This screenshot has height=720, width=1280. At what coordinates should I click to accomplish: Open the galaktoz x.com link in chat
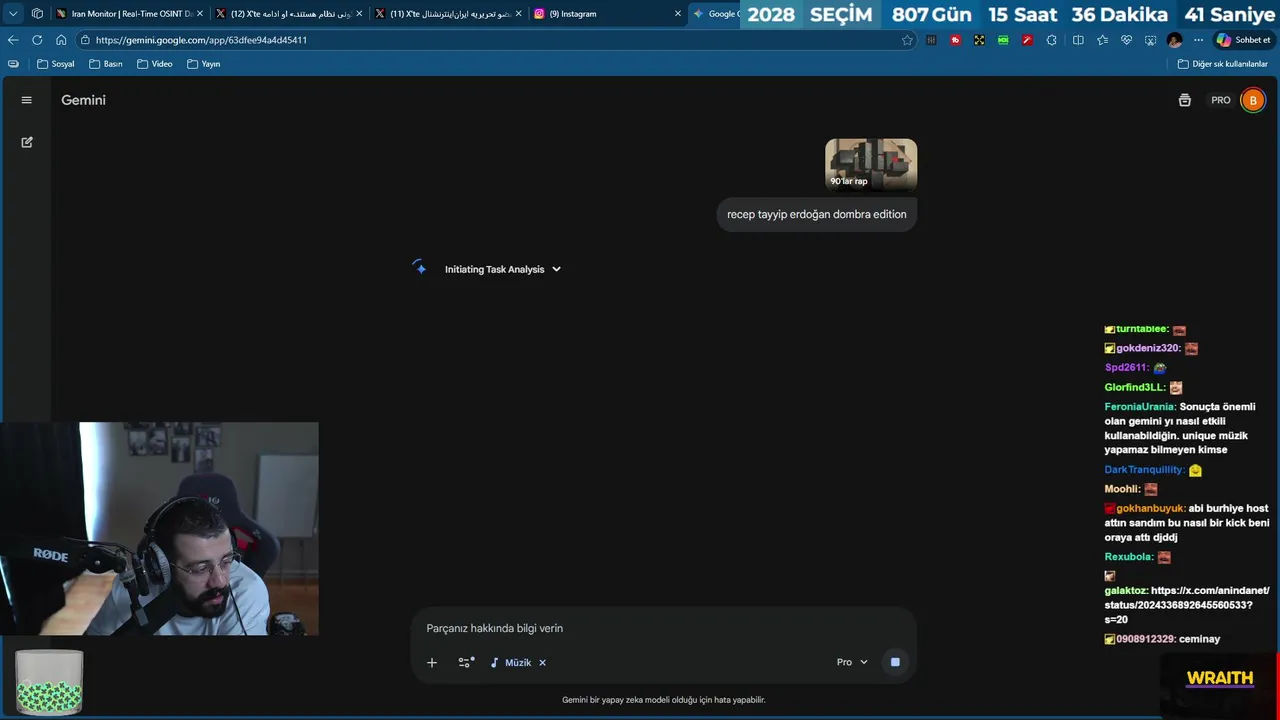[1186, 605]
